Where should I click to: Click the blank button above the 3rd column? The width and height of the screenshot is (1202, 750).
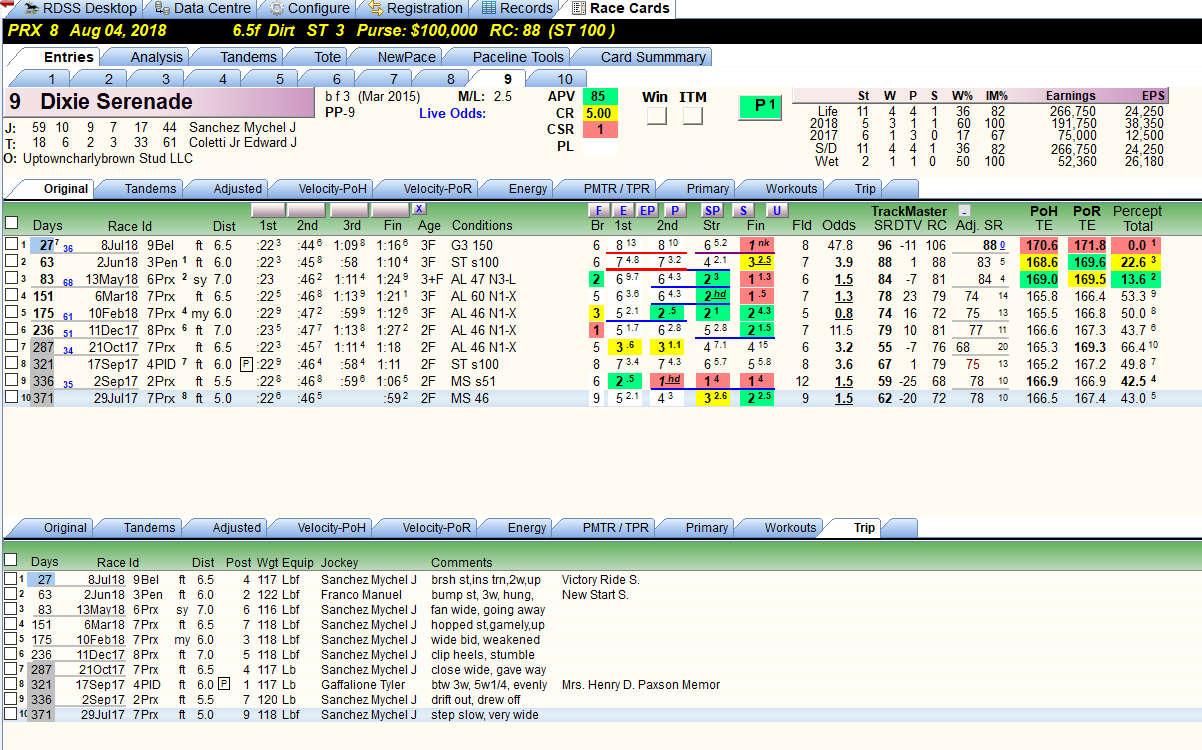click(350, 210)
